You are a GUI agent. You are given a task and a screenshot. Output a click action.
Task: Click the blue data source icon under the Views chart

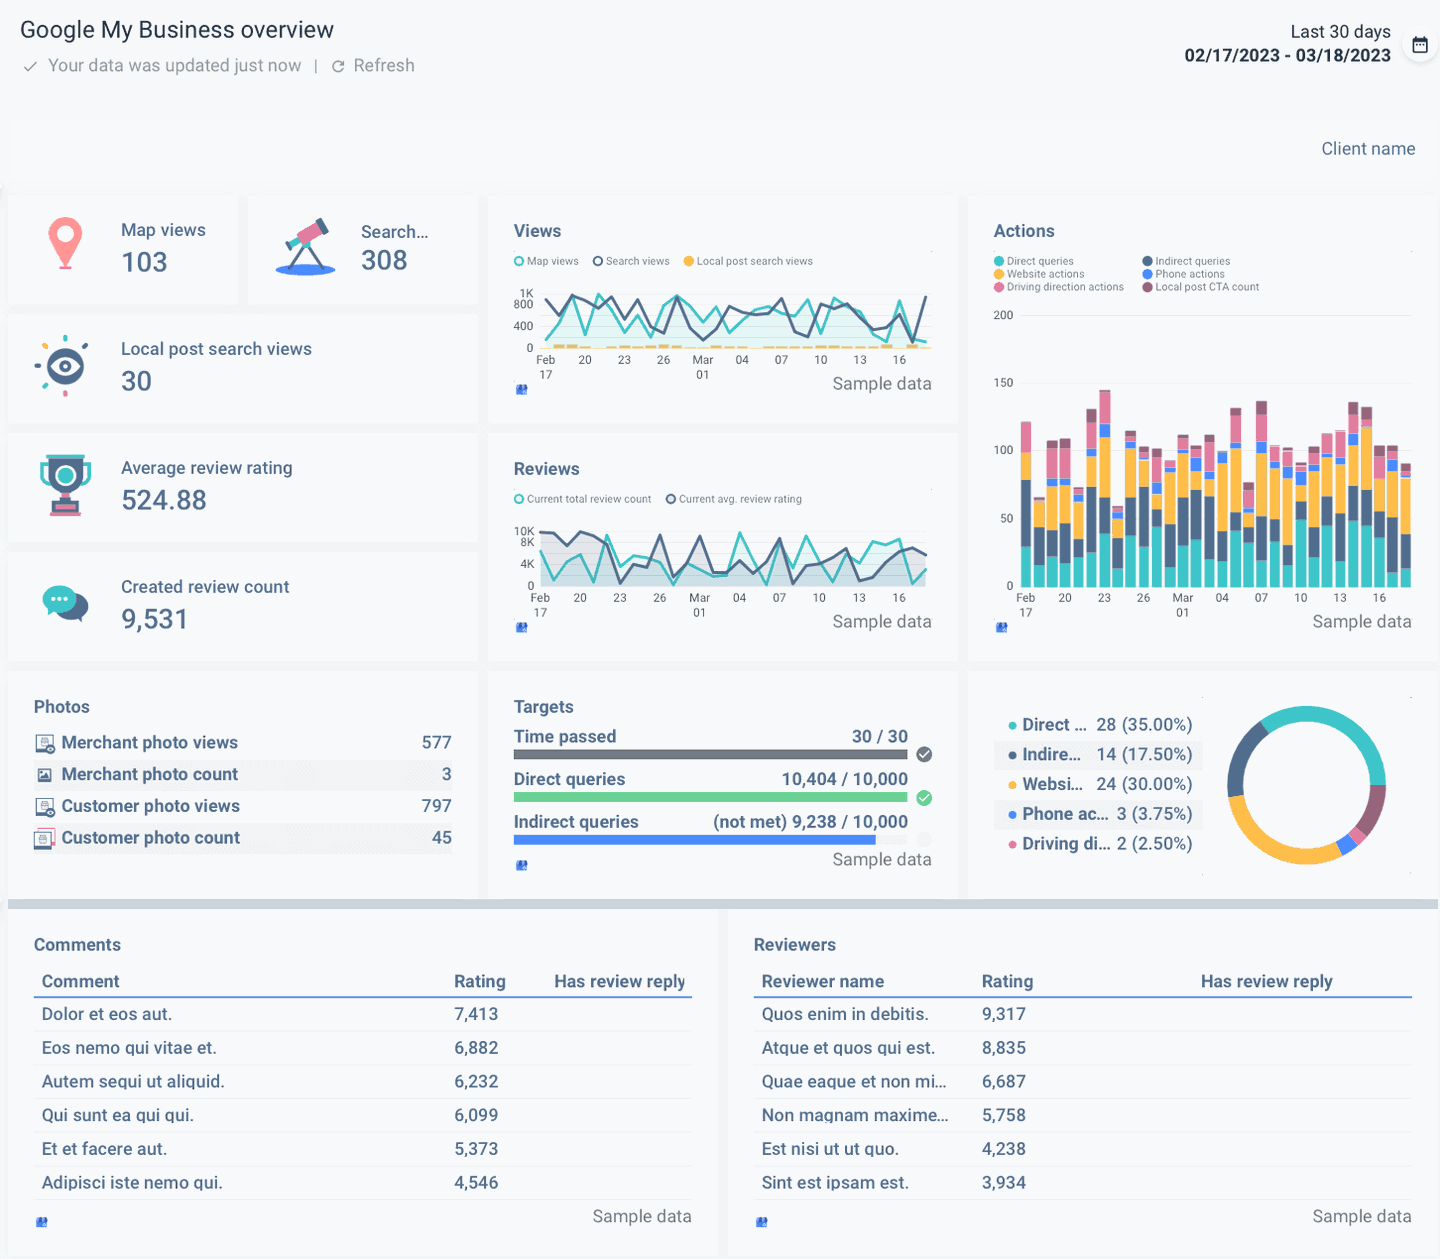click(521, 389)
